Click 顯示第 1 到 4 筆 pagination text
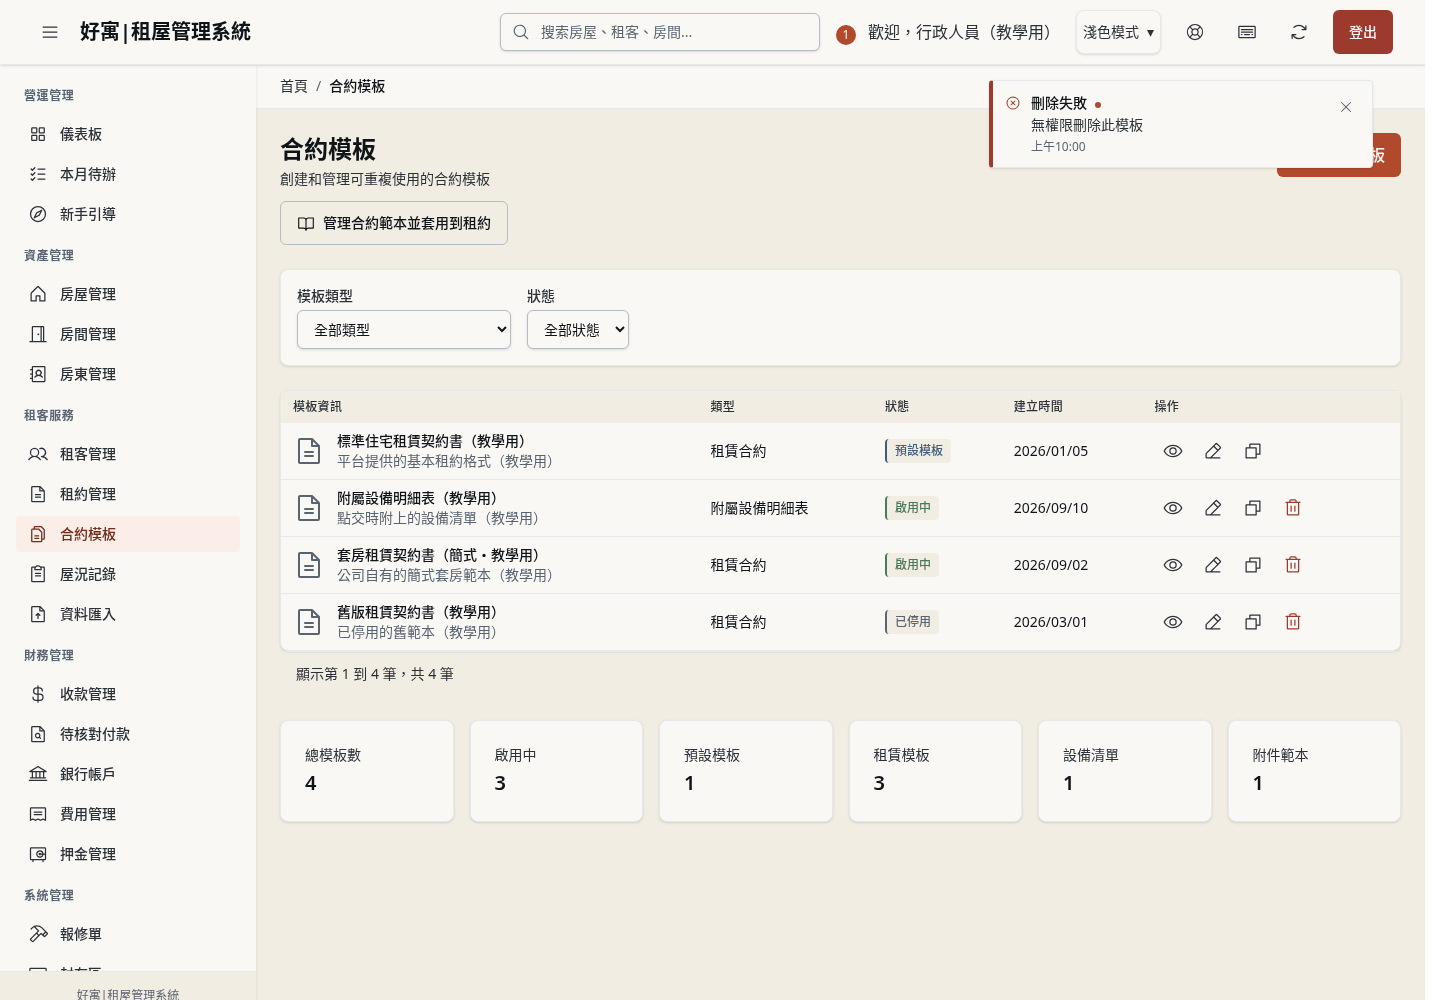This screenshot has height=1000, width=1440. [375, 674]
